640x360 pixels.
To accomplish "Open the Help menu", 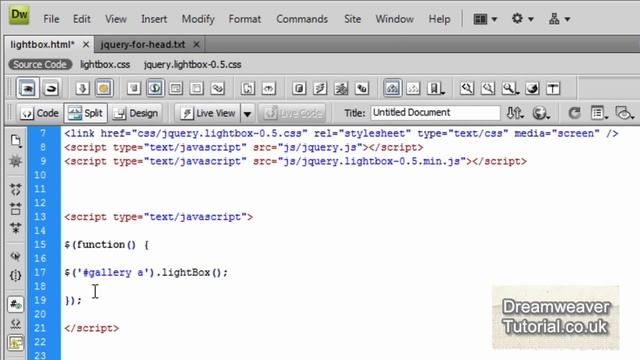I will coord(439,19).
